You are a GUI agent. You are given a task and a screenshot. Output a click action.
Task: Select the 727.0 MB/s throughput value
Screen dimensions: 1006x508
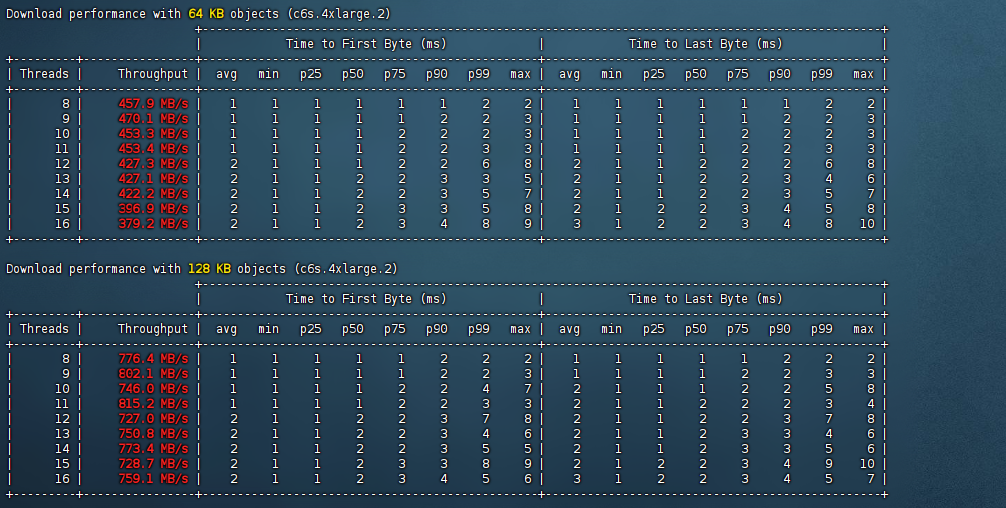pyautogui.click(x=153, y=418)
